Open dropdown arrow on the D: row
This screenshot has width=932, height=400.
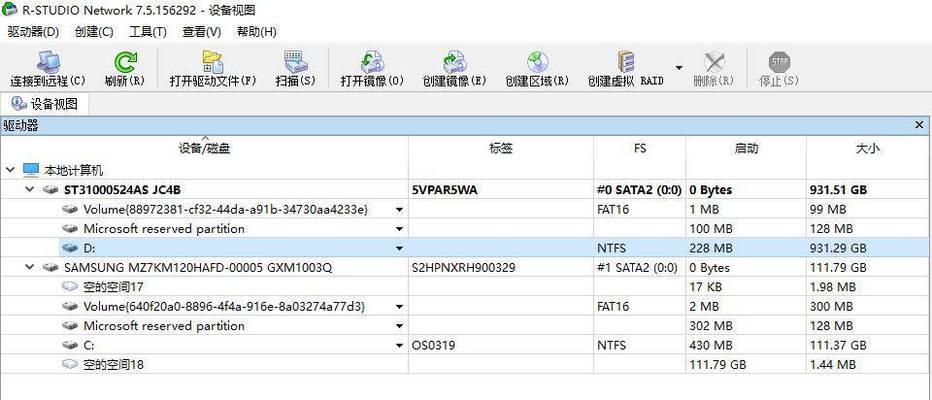399,248
